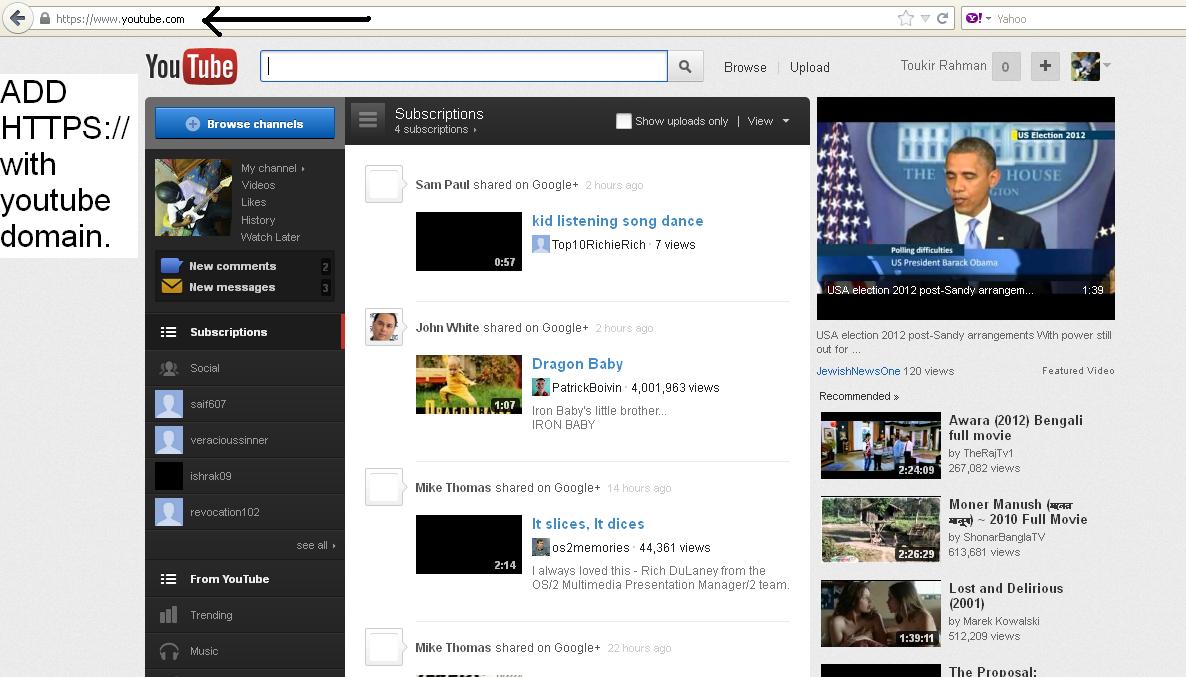The image size is (1186, 677).
Task: Select the Subscriptions sidebar tab
Action: pyautogui.click(x=244, y=332)
